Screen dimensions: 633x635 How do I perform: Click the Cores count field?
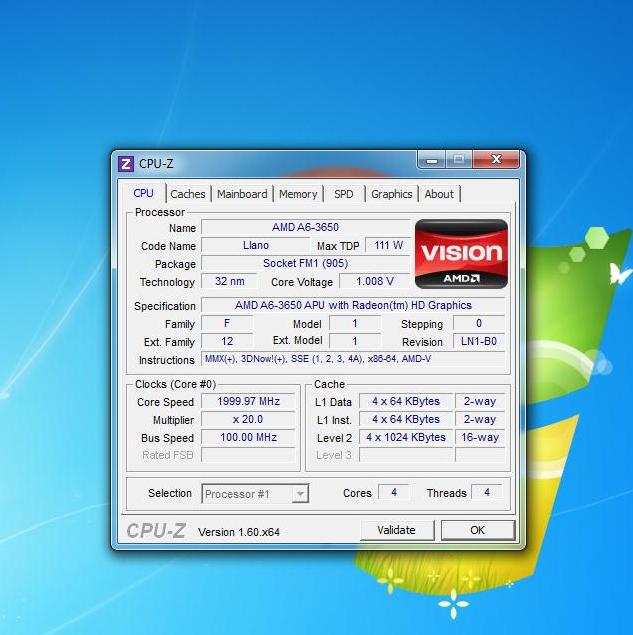[x=394, y=492]
